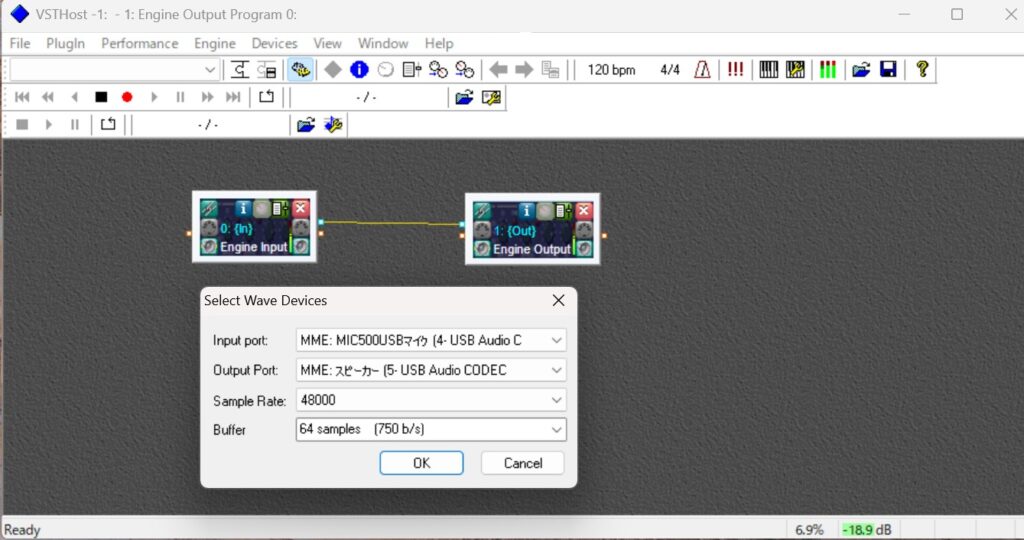
Task: Open the Devices menu
Action: (x=274, y=43)
